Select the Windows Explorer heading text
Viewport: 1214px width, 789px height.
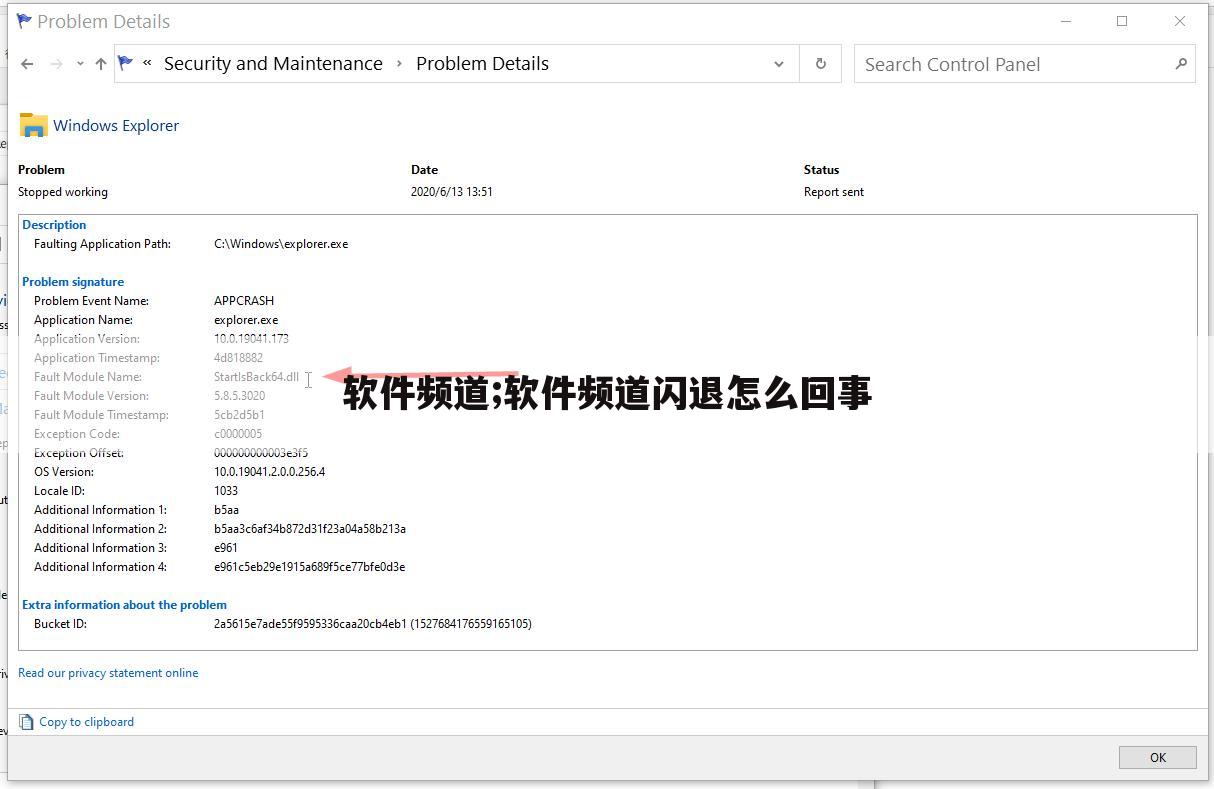[116, 126]
